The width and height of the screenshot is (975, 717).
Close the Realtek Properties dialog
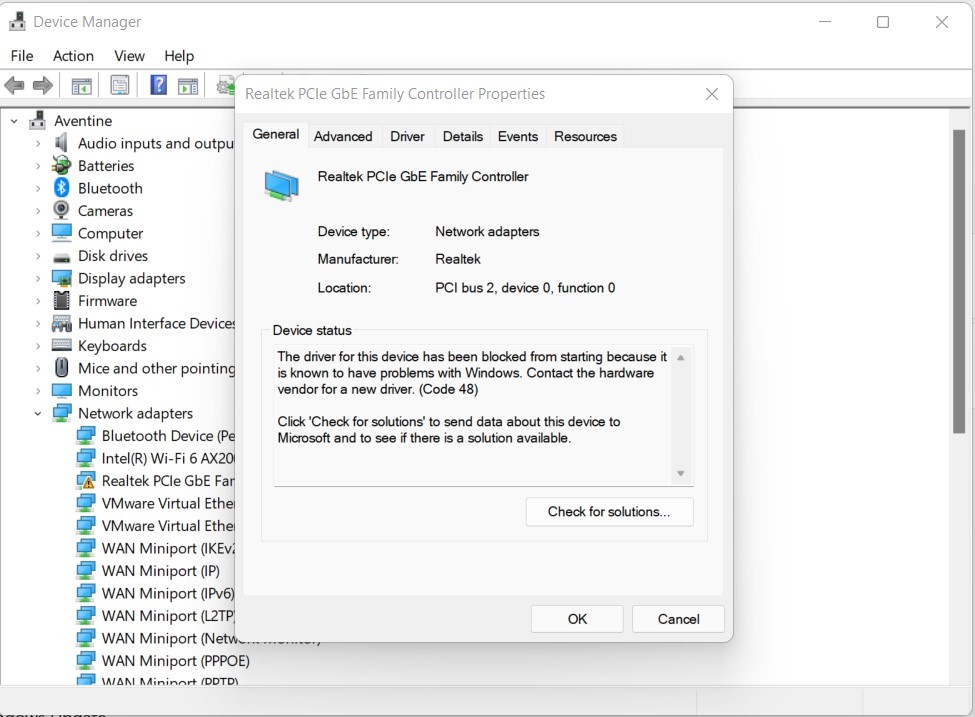pyautogui.click(x=712, y=94)
